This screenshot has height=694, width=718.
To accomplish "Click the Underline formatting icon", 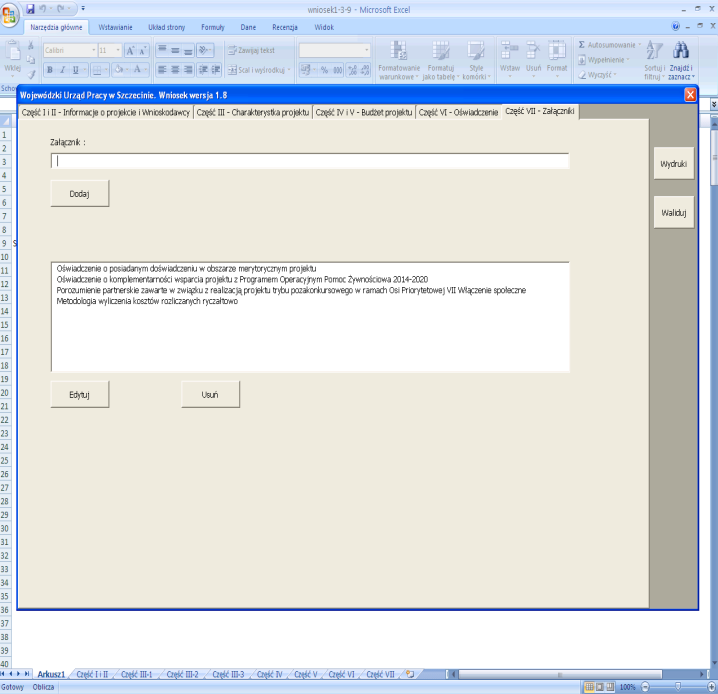I will pyautogui.click(x=76, y=70).
